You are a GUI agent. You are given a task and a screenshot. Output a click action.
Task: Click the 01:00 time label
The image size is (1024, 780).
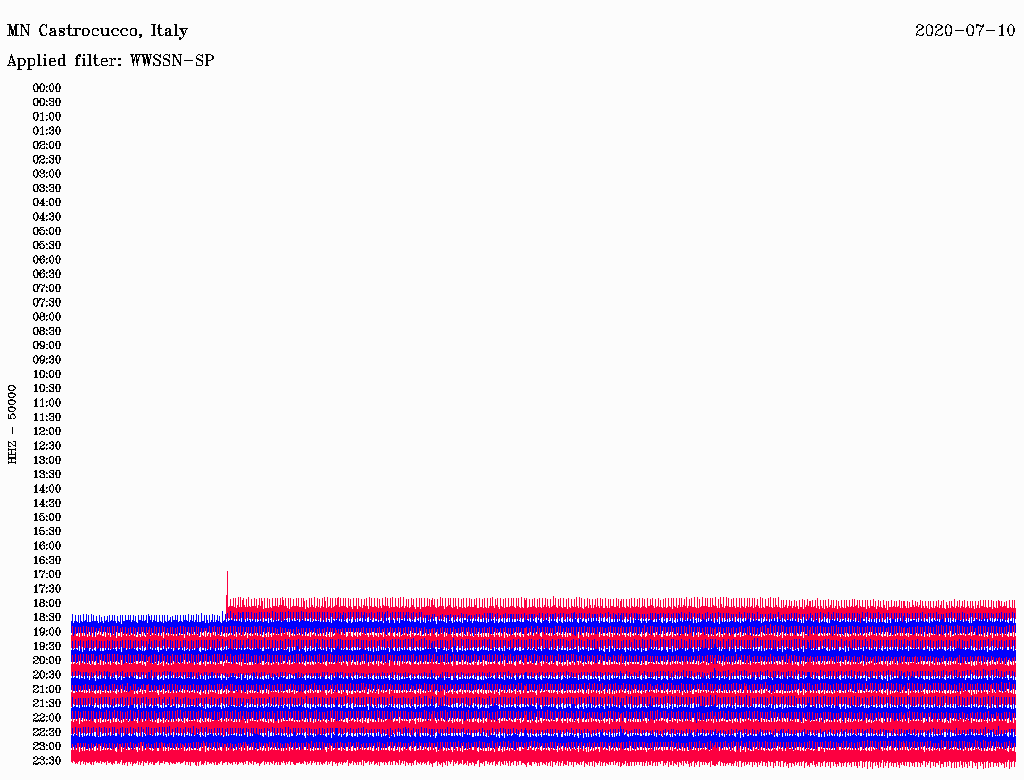point(47,116)
